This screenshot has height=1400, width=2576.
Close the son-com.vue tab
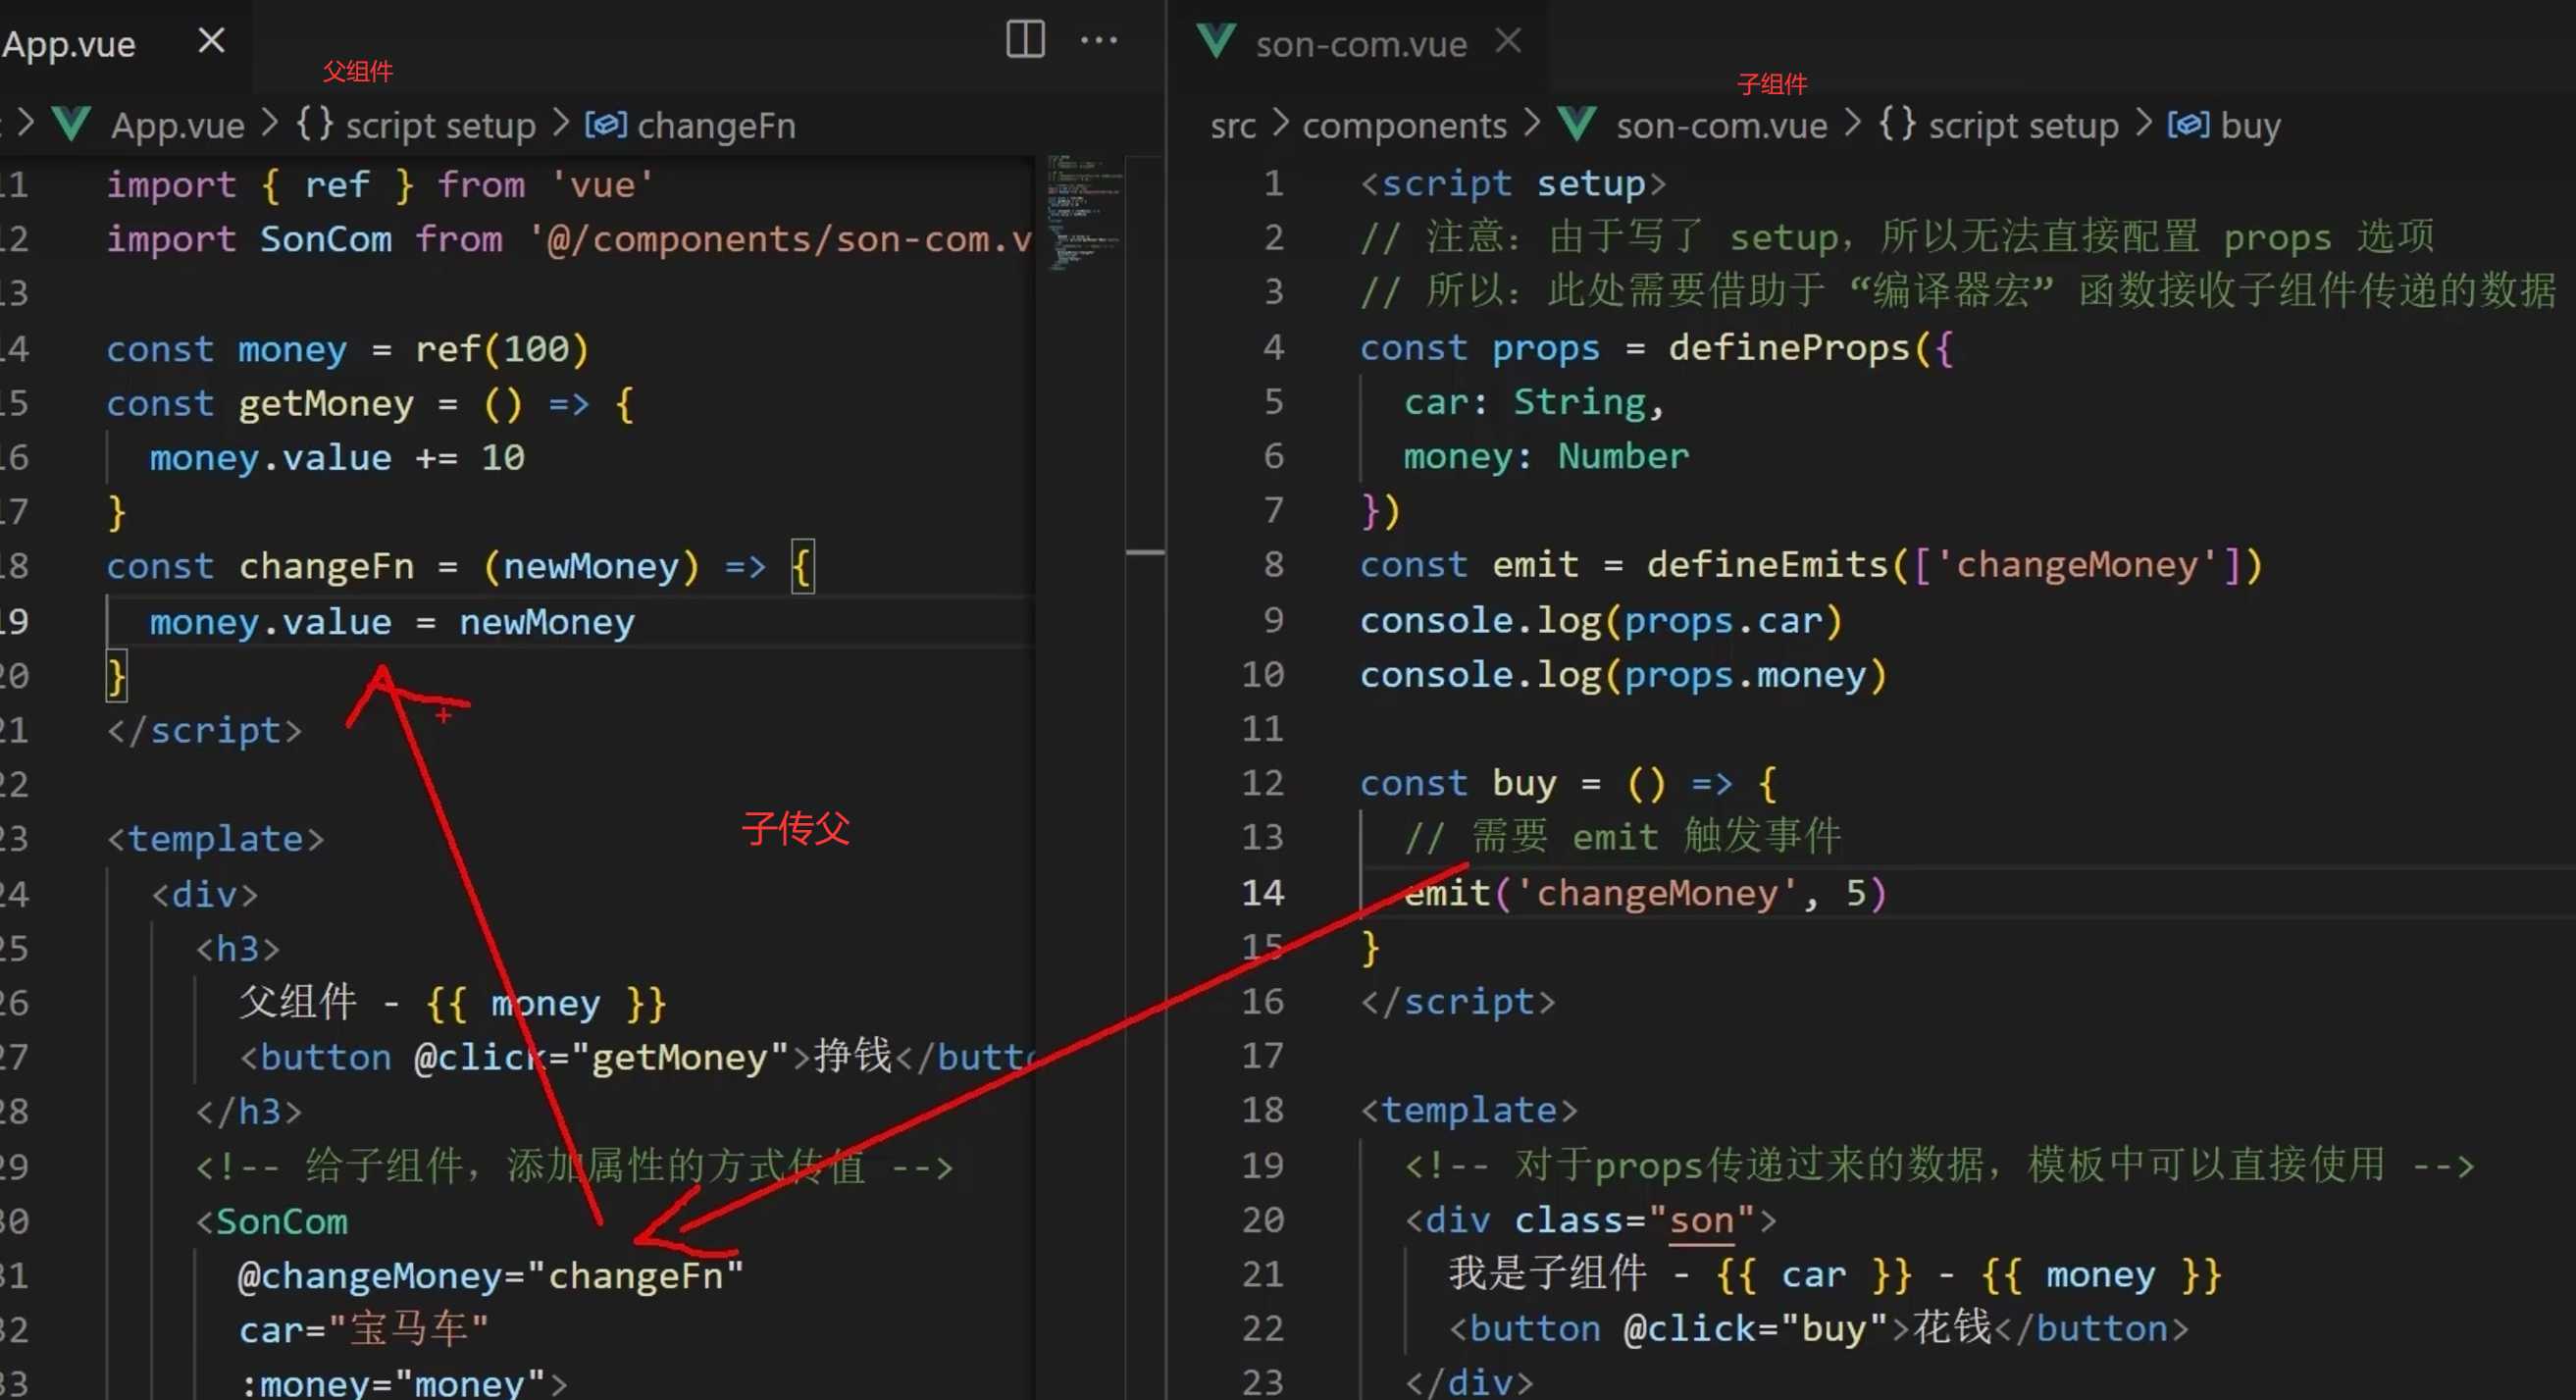coord(1508,41)
